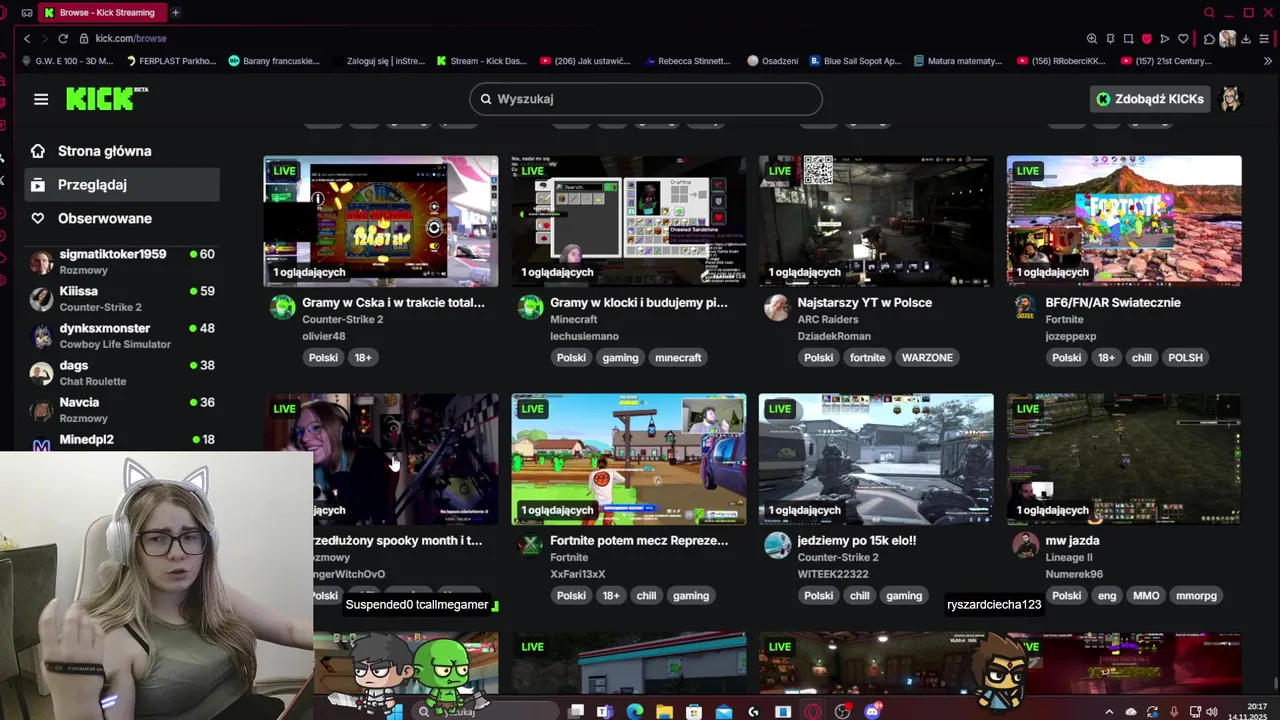Open the hamburger sidebar menu
Image resolution: width=1280 pixels, height=720 pixels.
click(41, 99)
